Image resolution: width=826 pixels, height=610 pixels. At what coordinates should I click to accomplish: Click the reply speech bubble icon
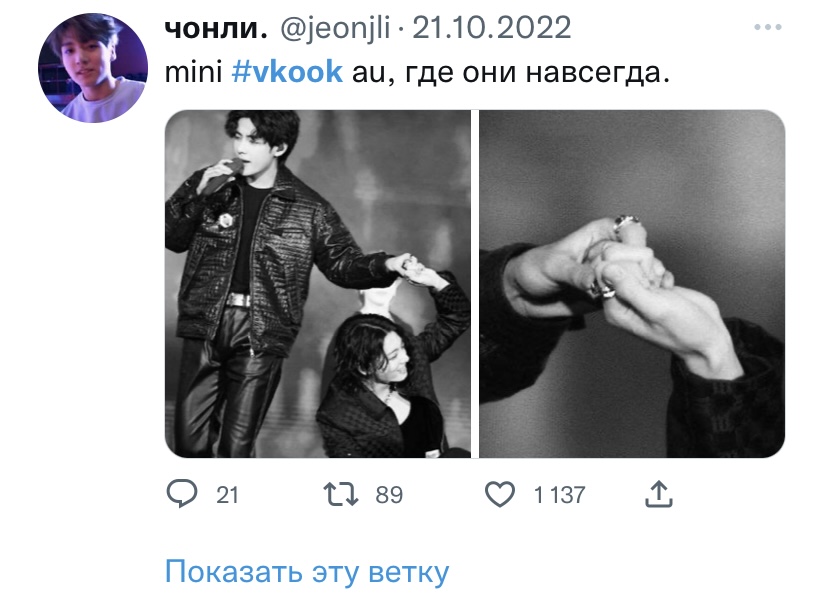pos(182,494)
